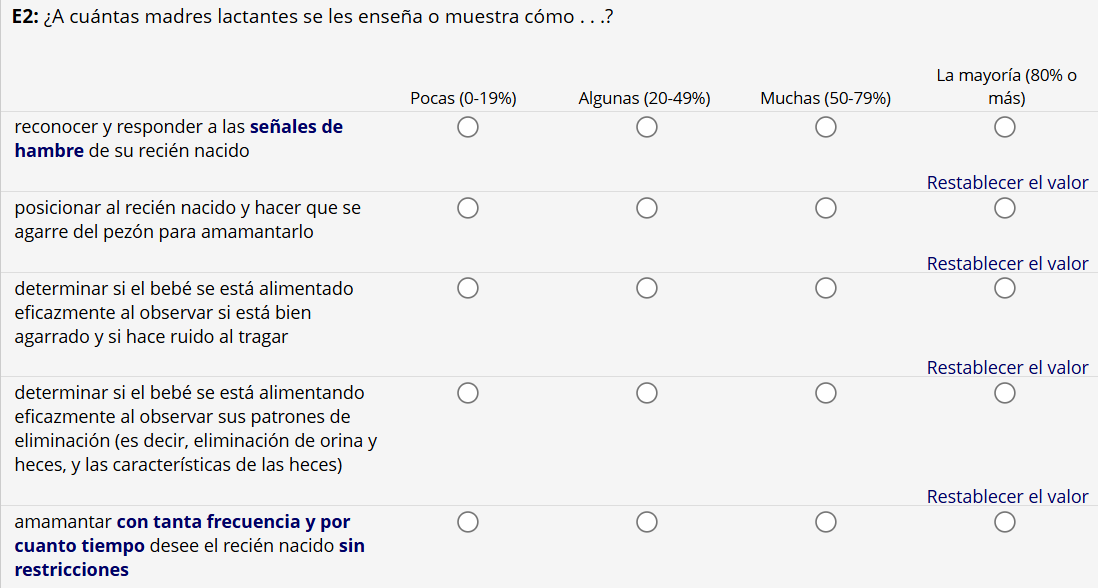
Task: Reset value for ruido al tragar row
Action: coord(1007,368)
